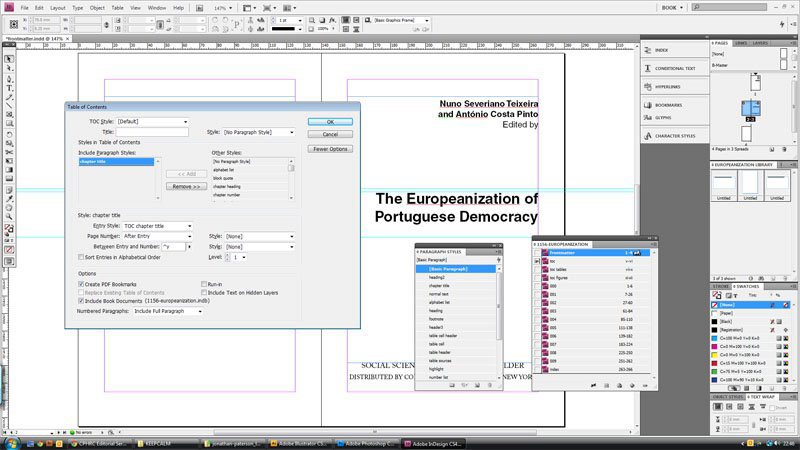
Task: Open the Object menu
Action: click(97, 8)
